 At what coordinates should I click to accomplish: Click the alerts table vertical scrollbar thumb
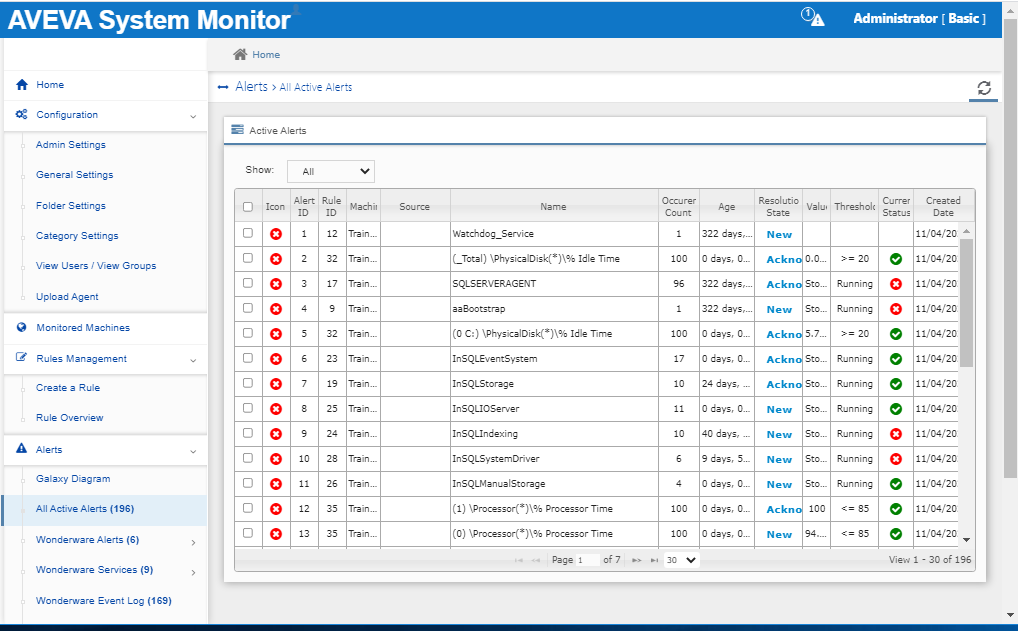click(x=966, y=303)
